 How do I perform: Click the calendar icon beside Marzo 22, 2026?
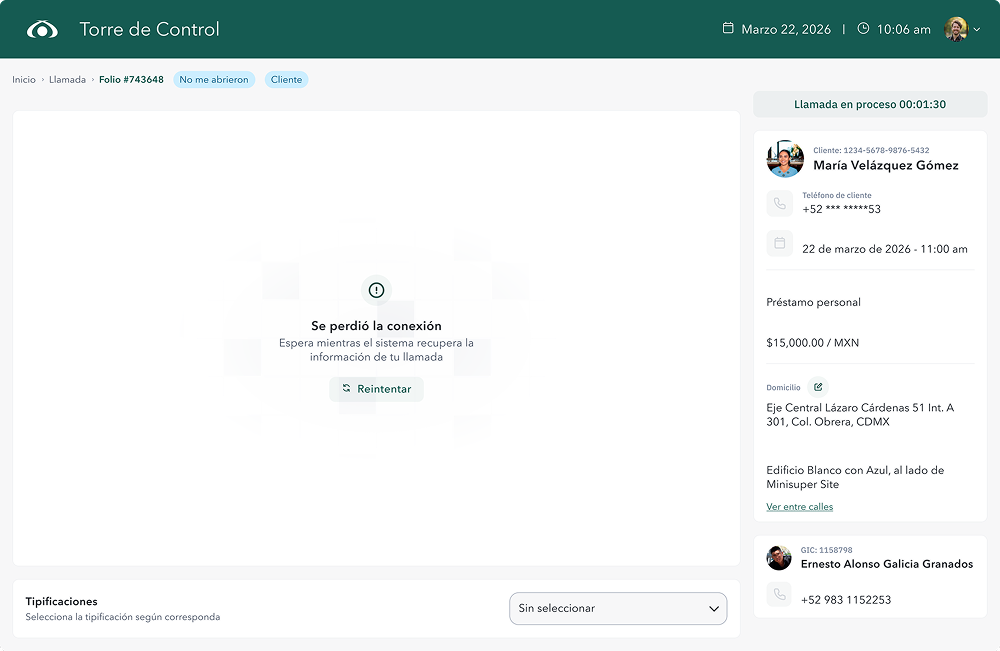click(x=728, y=28)
